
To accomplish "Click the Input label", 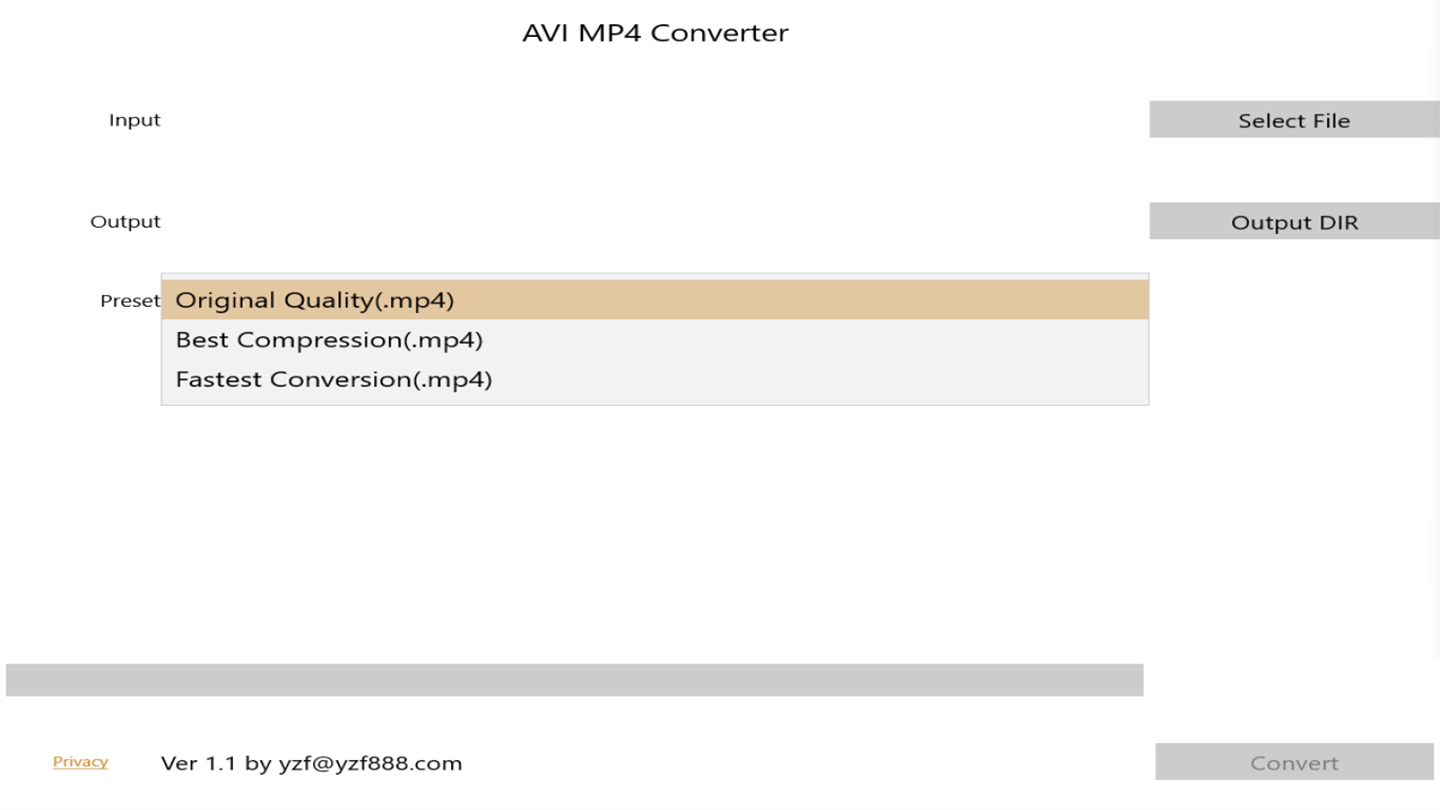I will point(134,120).
